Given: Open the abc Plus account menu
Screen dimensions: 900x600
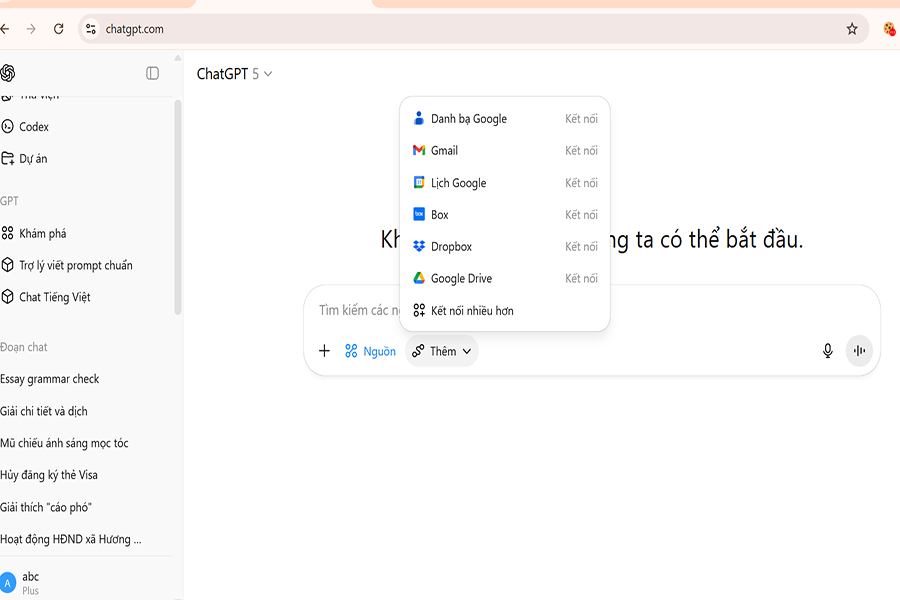Looking at the screenshot, I should click(x=30, y=582).
